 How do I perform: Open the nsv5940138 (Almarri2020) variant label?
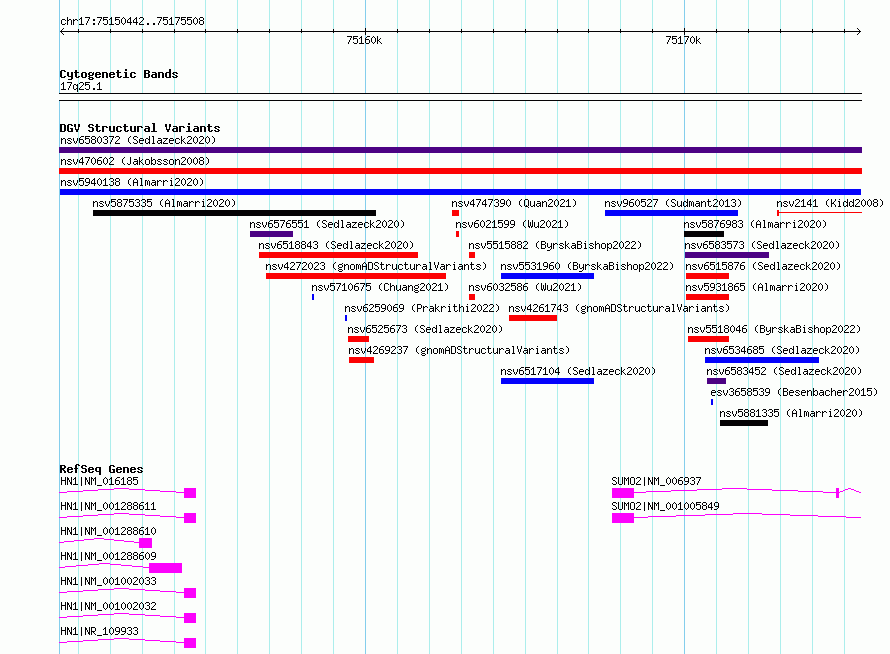click(x=132, y=182)
